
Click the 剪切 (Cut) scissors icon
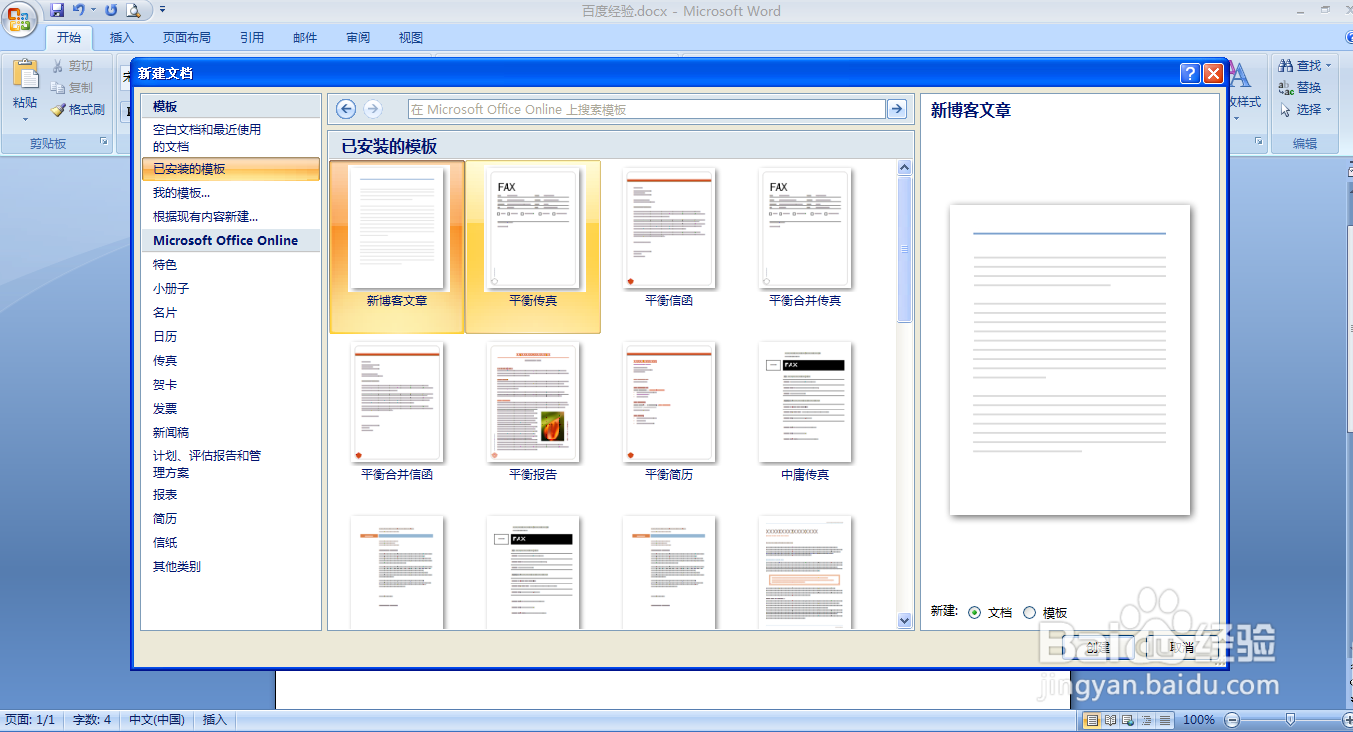point(58,66)
